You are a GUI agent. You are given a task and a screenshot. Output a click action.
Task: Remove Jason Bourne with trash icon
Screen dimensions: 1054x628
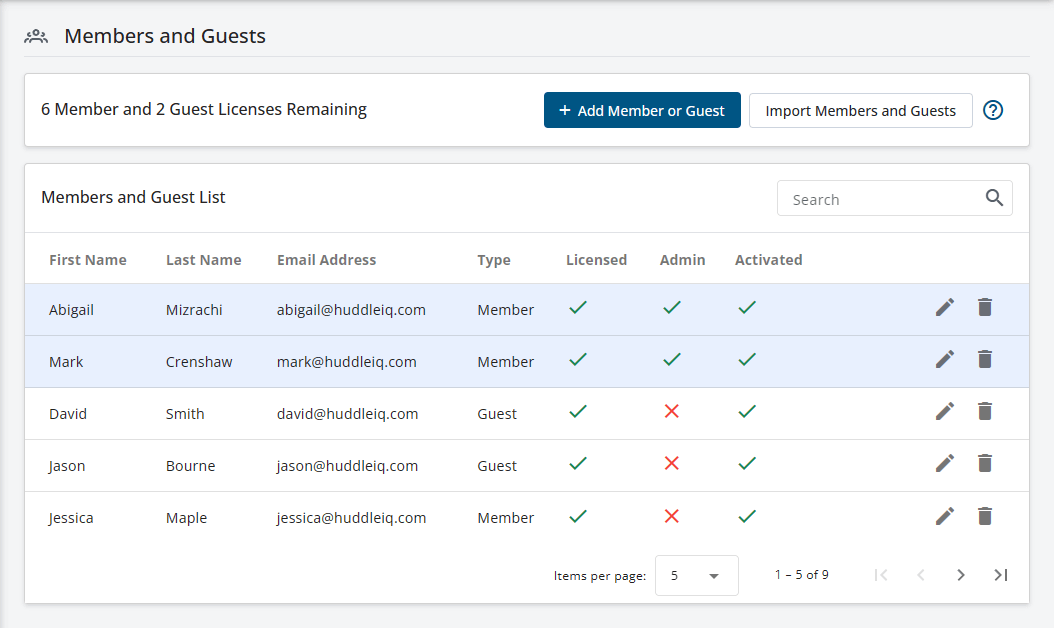985,463
